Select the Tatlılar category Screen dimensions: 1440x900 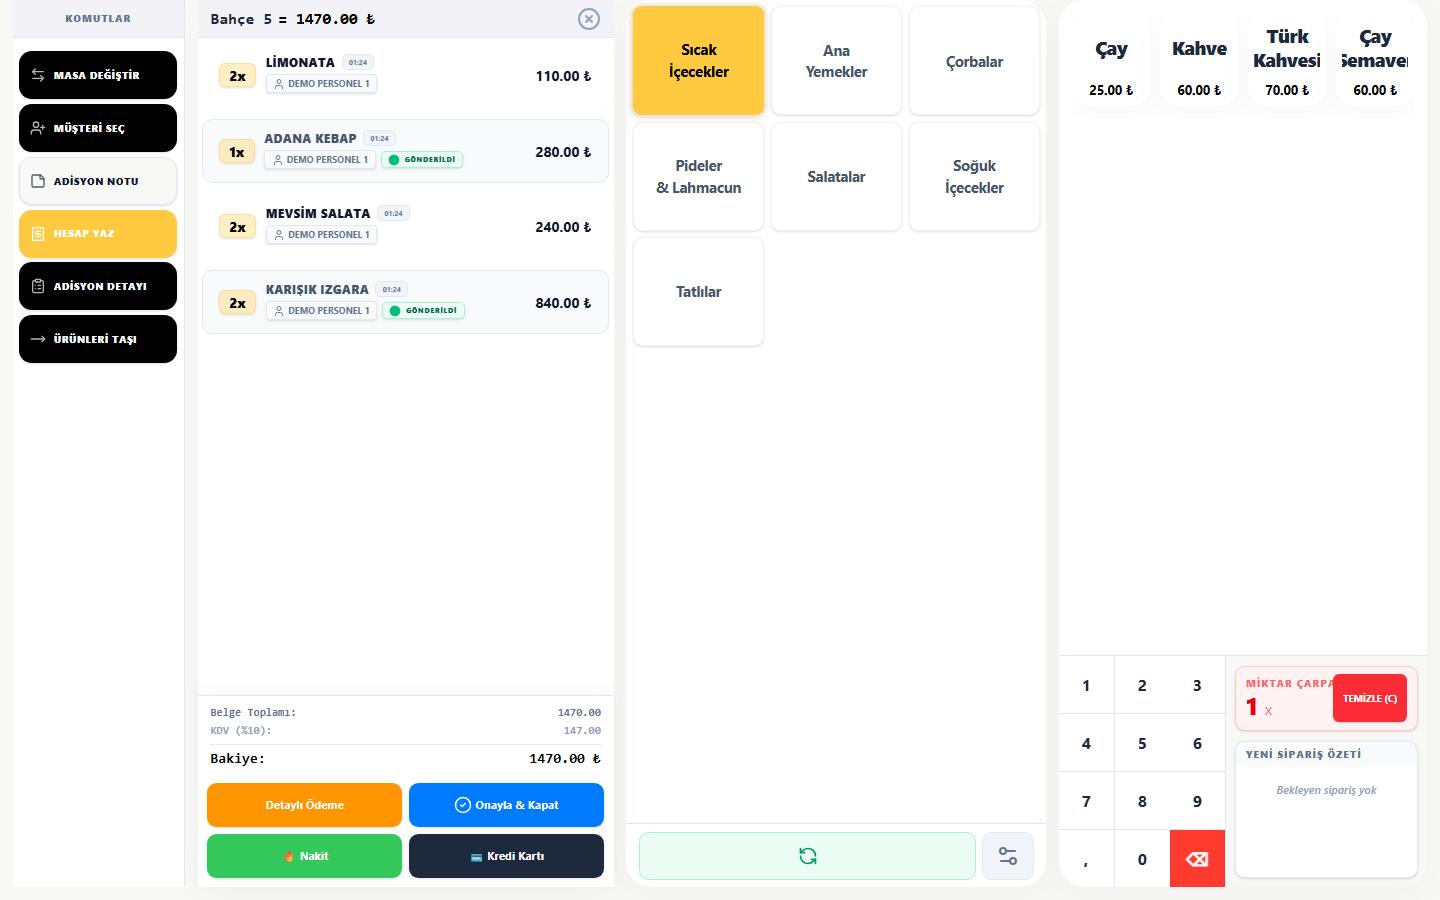pos(699,292)
